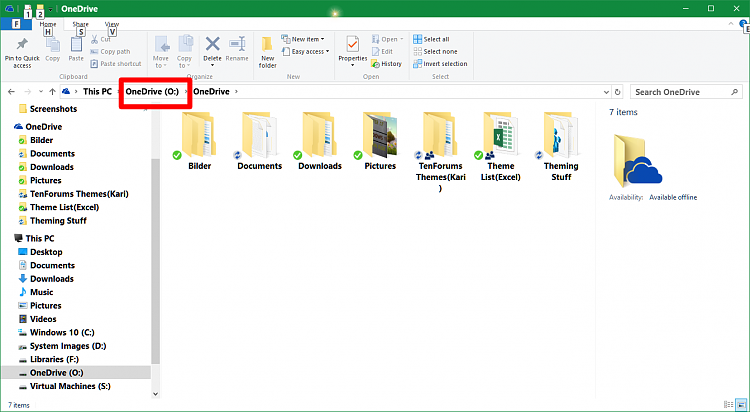
Task: Click Select all in ribbon
Action: pos(435,39)
